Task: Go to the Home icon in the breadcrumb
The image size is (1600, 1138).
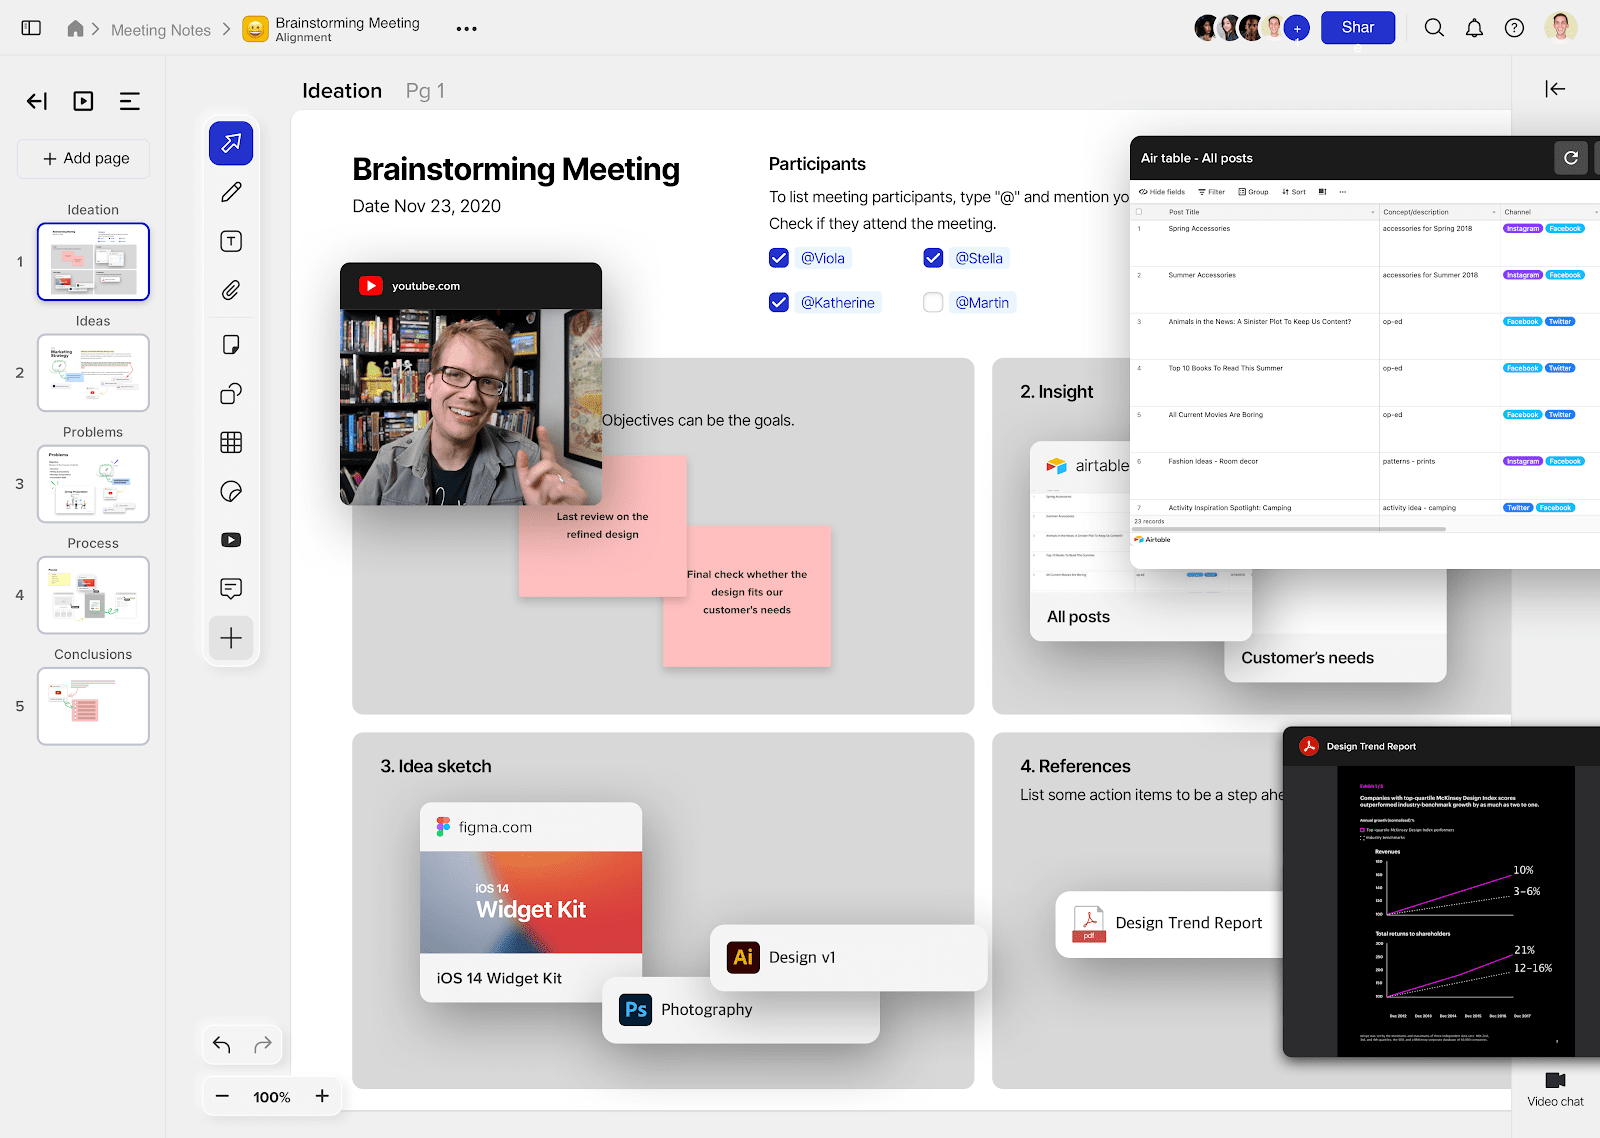Action: click(x=75, y=28)
